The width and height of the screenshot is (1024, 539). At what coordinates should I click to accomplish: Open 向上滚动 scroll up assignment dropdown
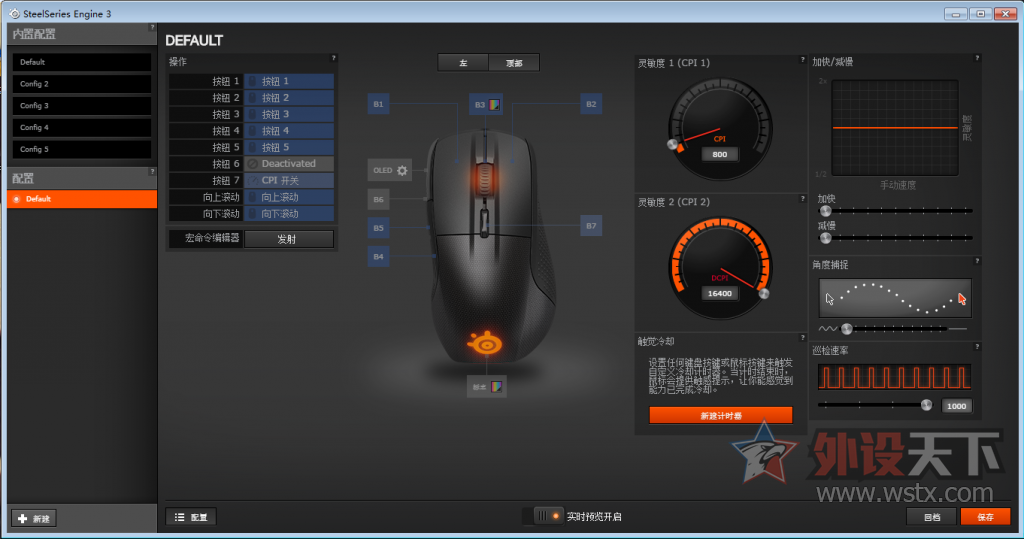pyautogui.click(x=289, y=197)
